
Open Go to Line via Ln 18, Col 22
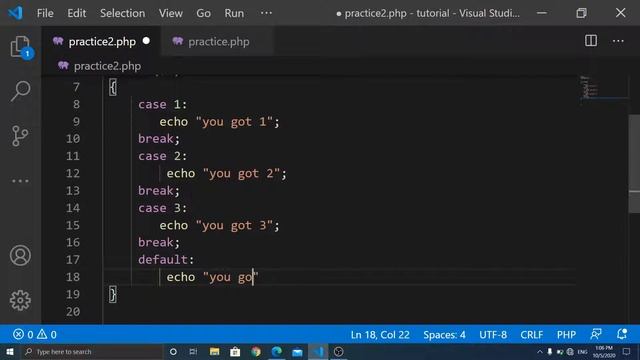(x=380, y=335)
